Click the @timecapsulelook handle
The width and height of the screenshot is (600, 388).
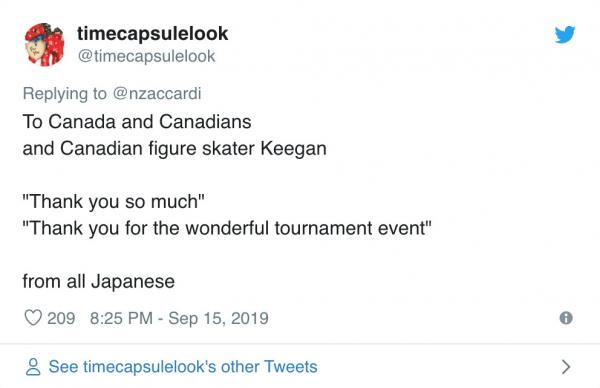[x=147, y=56]
